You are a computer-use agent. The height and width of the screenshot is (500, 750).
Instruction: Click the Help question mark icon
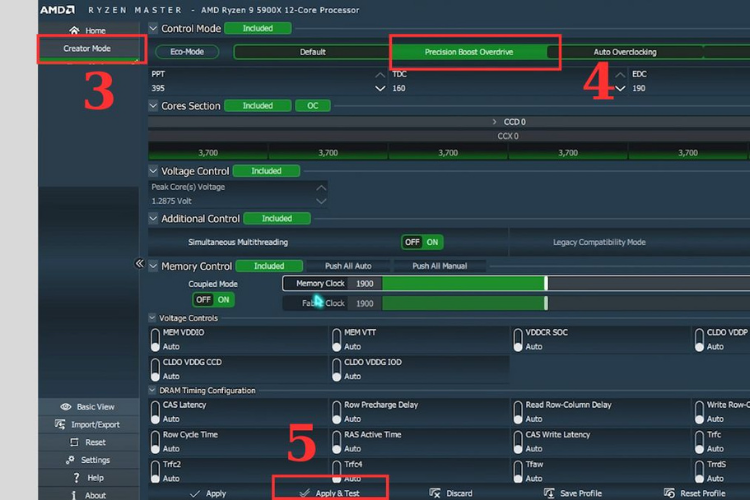76,478
